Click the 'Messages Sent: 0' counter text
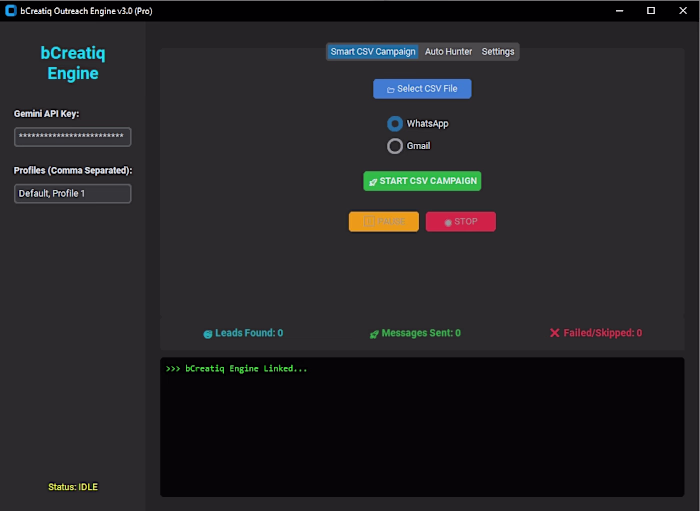Viewport: 700px width, 511px height. point(421,333)
